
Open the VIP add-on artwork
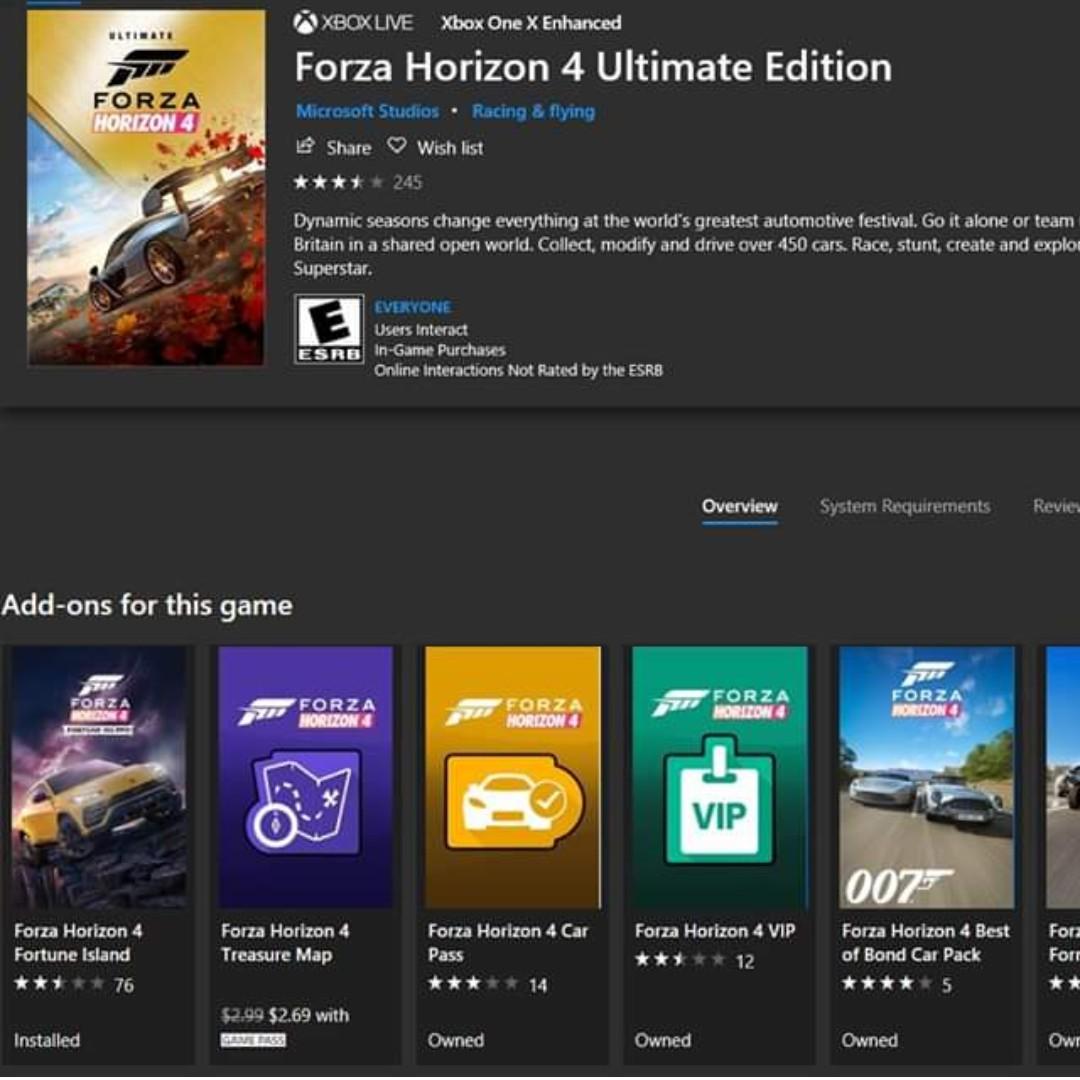click(720, 777)
